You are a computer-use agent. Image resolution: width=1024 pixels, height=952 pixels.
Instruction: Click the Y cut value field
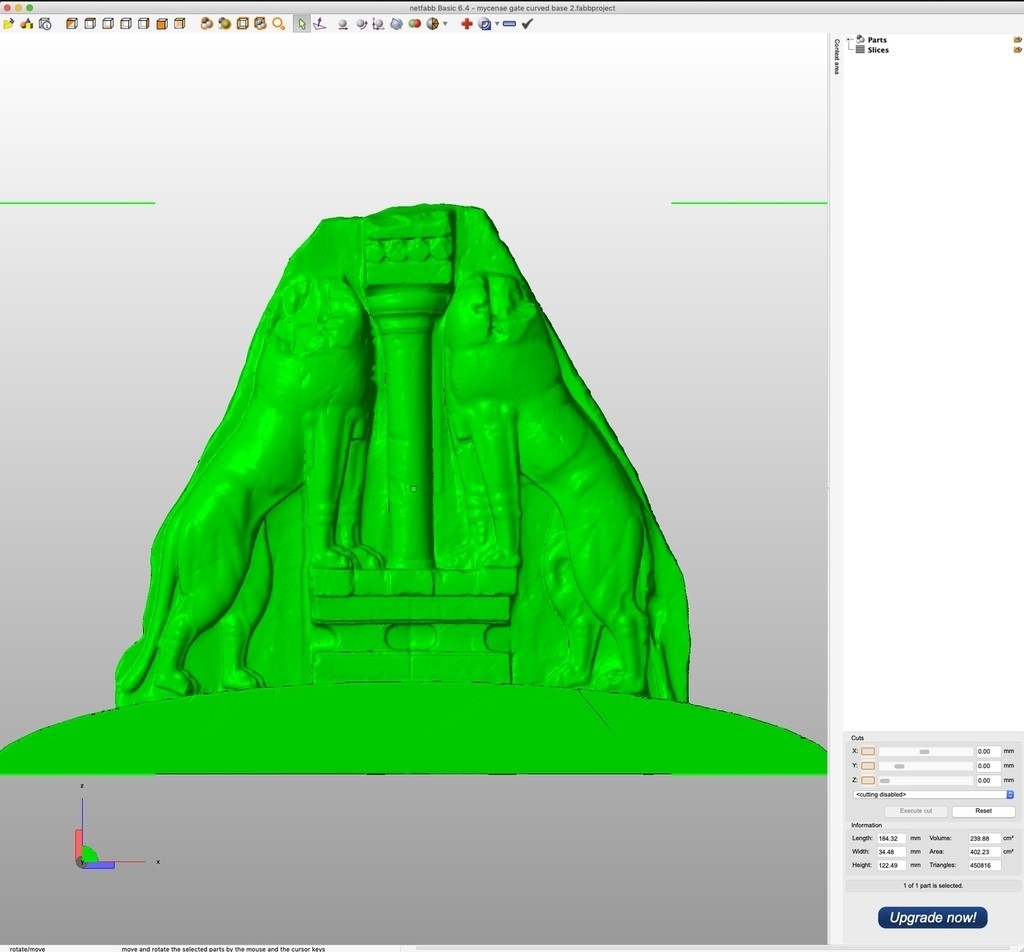point(987,766)
